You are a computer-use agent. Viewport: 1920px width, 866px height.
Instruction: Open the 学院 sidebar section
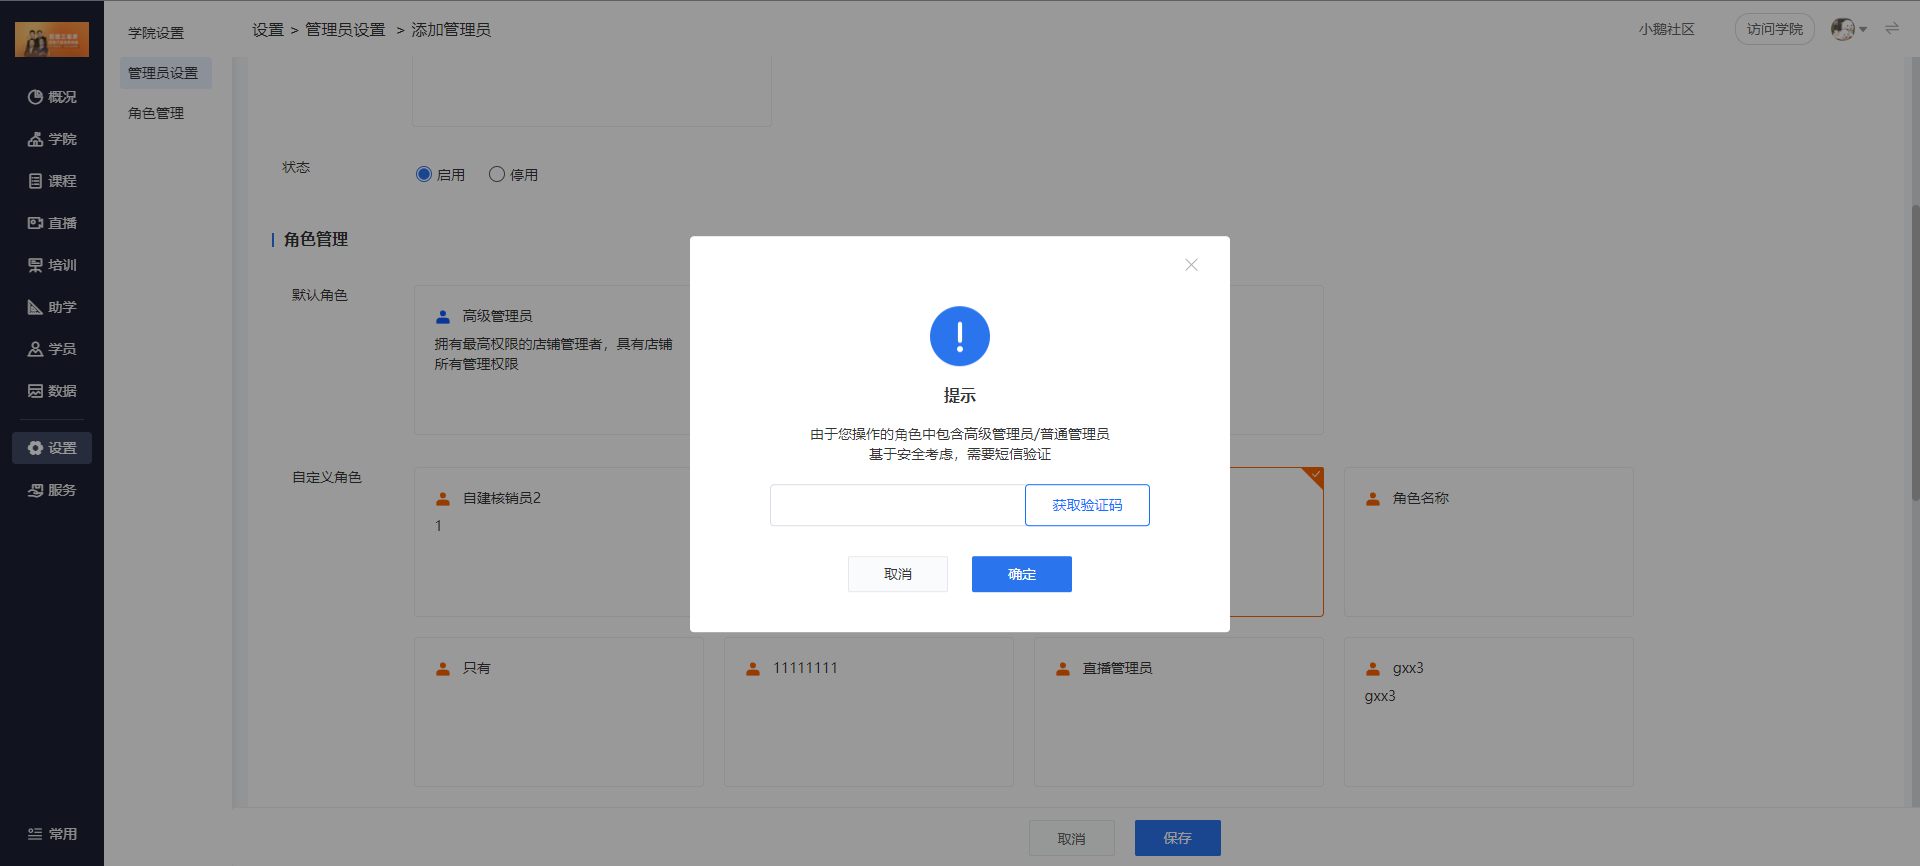point(52,139)
